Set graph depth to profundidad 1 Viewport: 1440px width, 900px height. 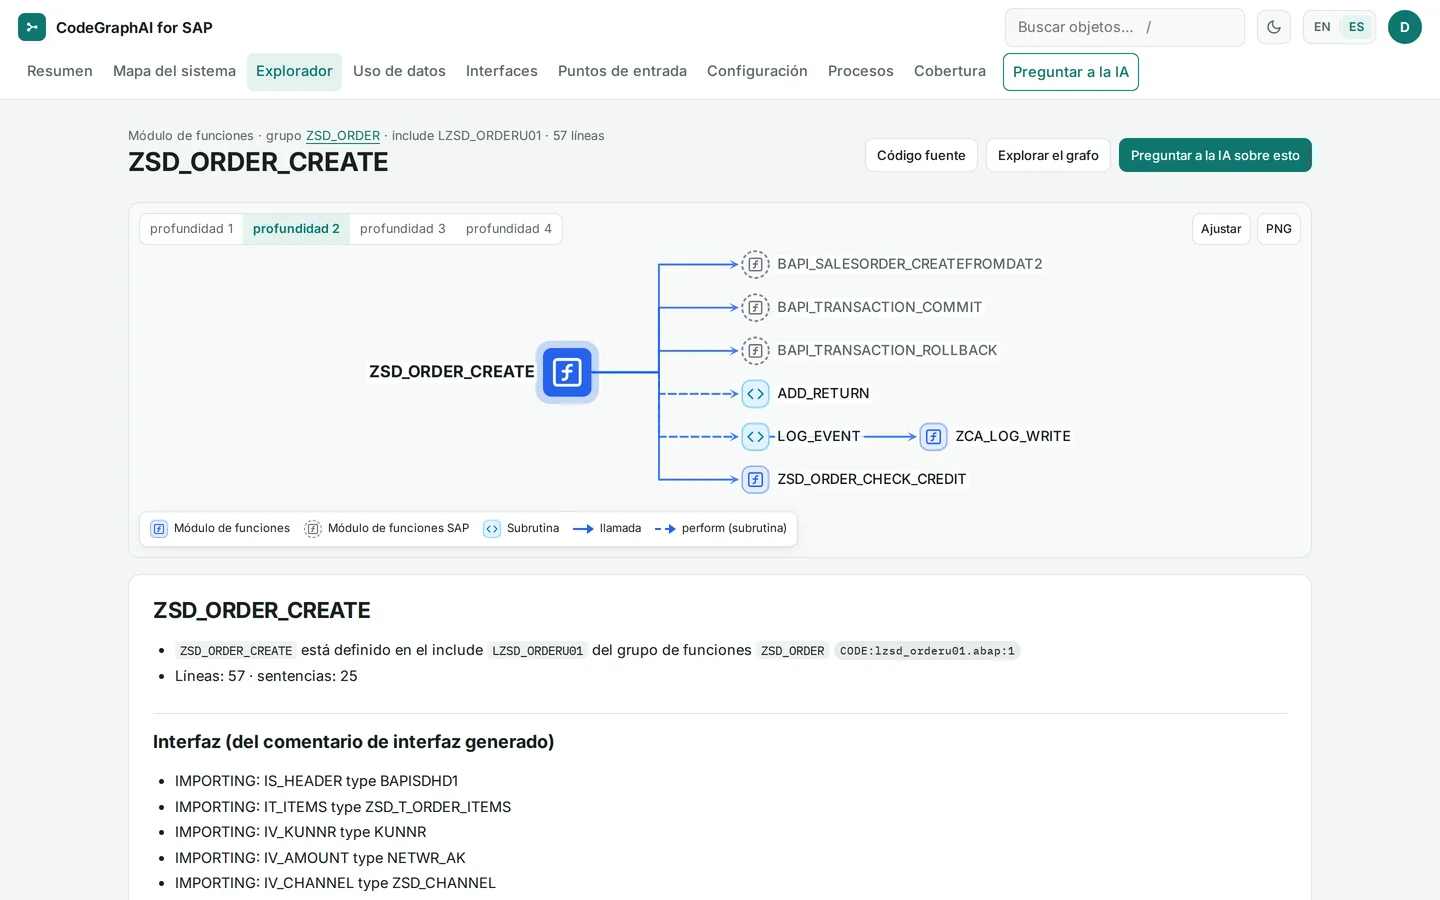pyautogui.click(x=192, y=229)
